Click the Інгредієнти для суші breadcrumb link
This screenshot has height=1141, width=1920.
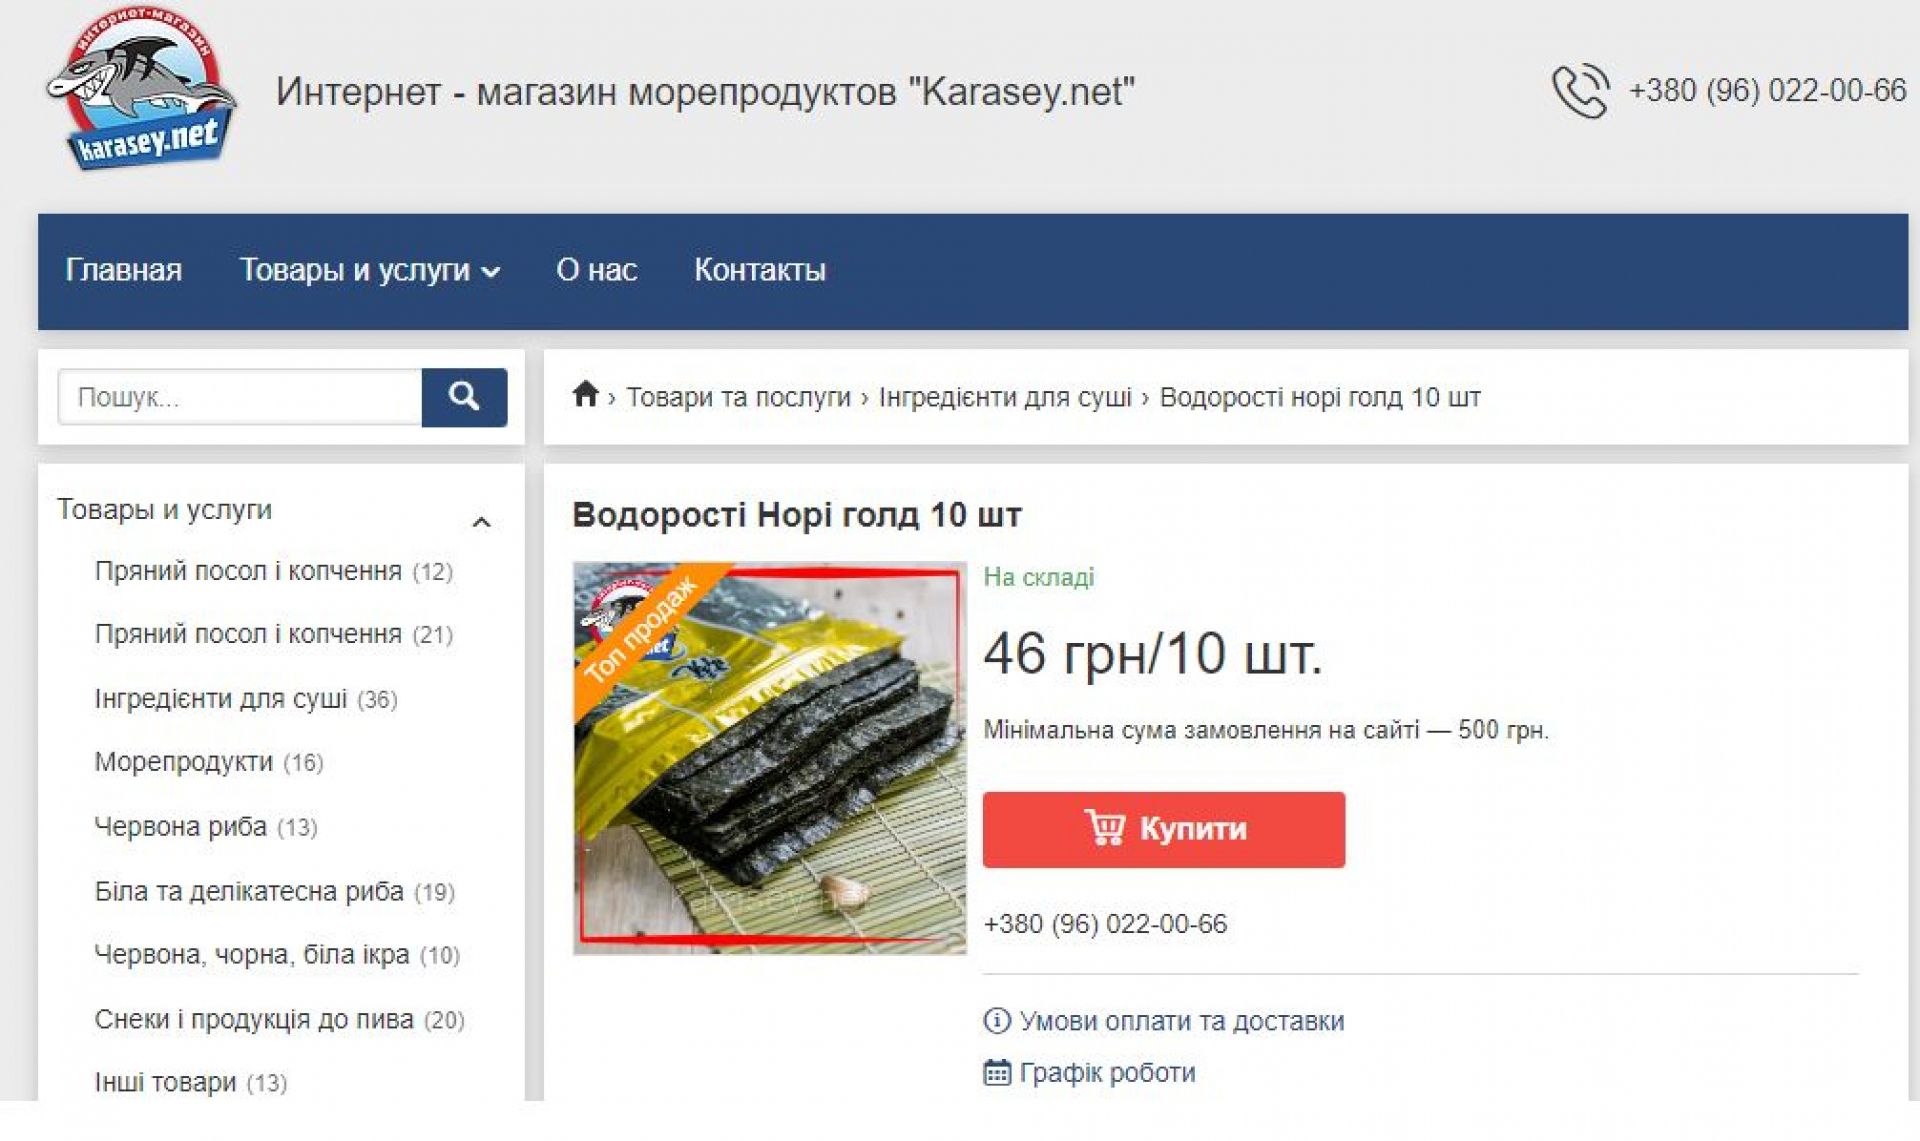coord(1005,397)
